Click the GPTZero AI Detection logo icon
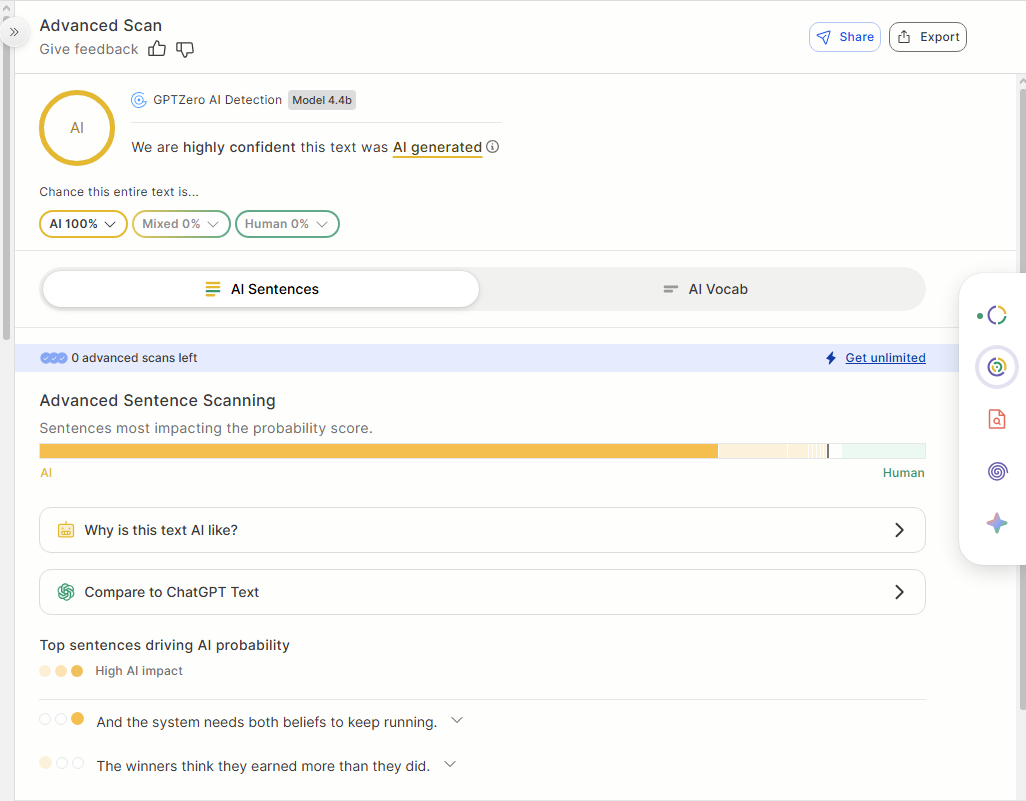 tap(139, 100)
